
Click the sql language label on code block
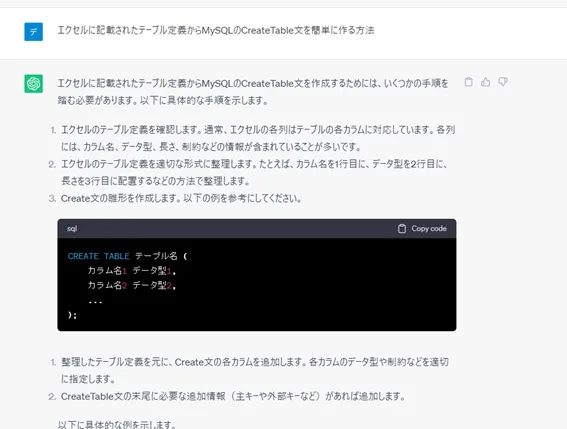(72, 229)
